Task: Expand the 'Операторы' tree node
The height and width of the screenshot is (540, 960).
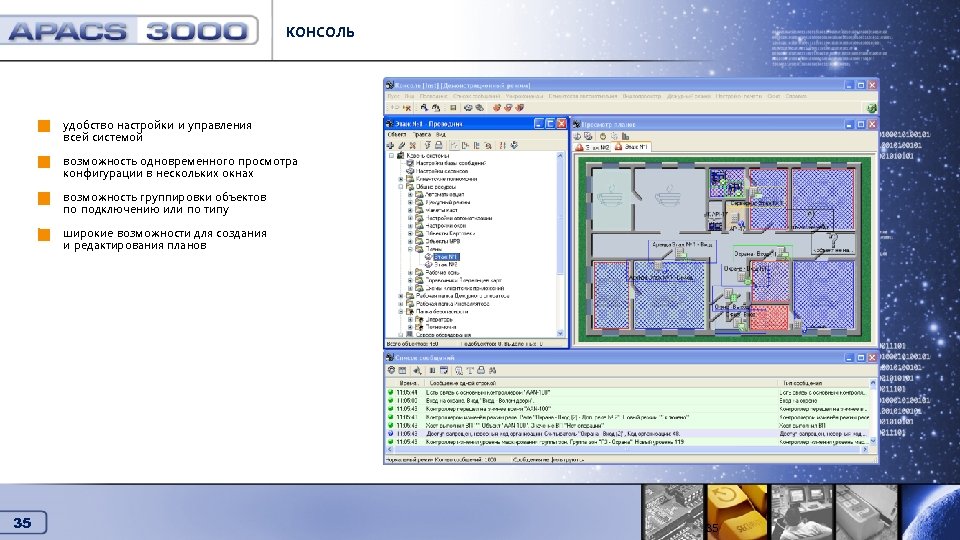Action: 410,319
